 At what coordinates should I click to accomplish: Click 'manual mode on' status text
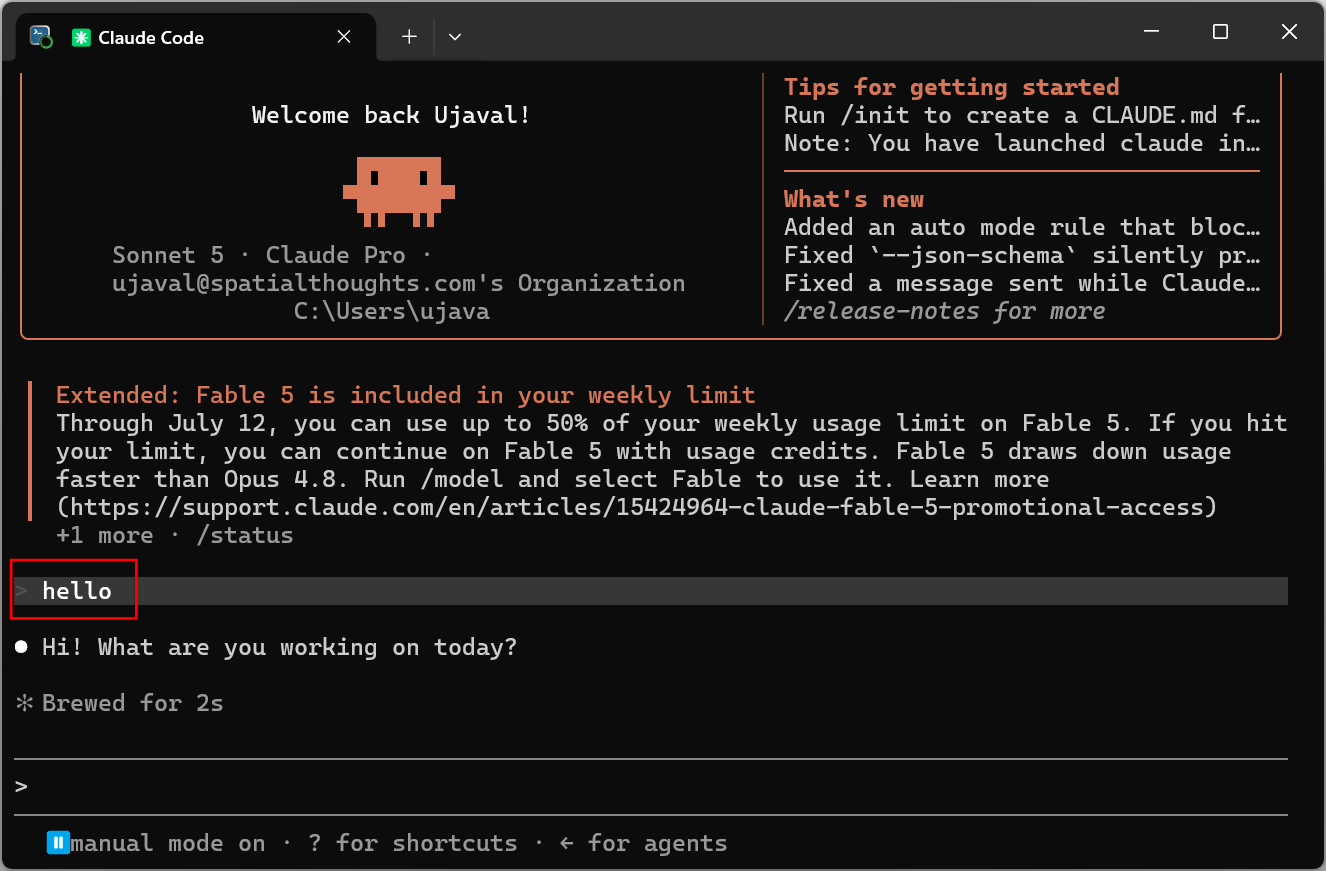pos(168,843)
